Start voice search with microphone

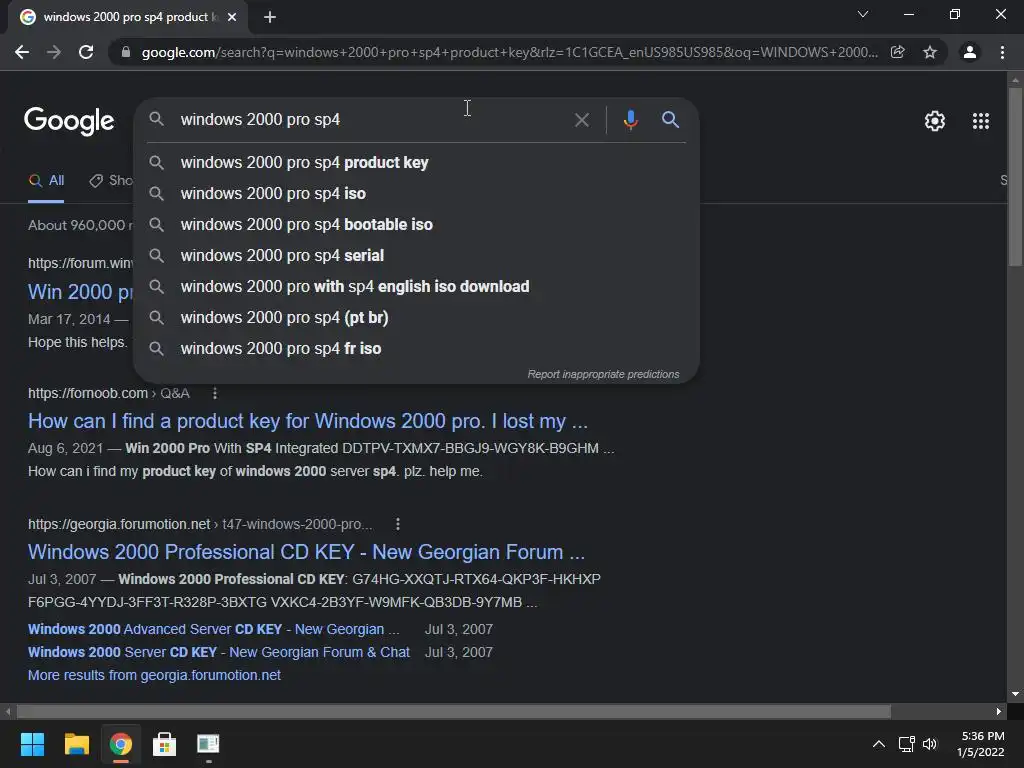(x=630, y=120)
